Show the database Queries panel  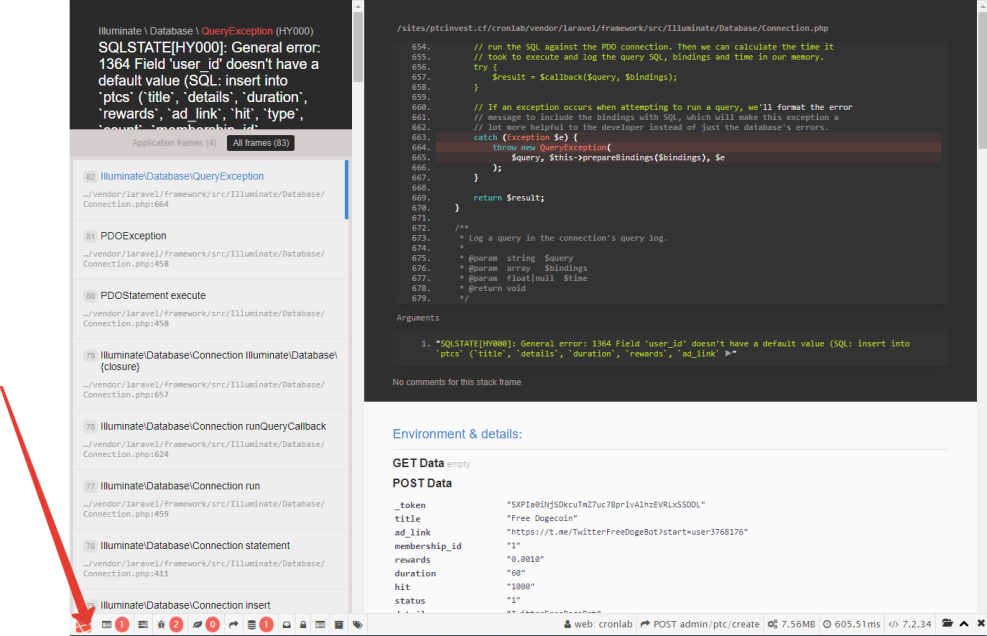pyautogui.click(x=259, y=624)
